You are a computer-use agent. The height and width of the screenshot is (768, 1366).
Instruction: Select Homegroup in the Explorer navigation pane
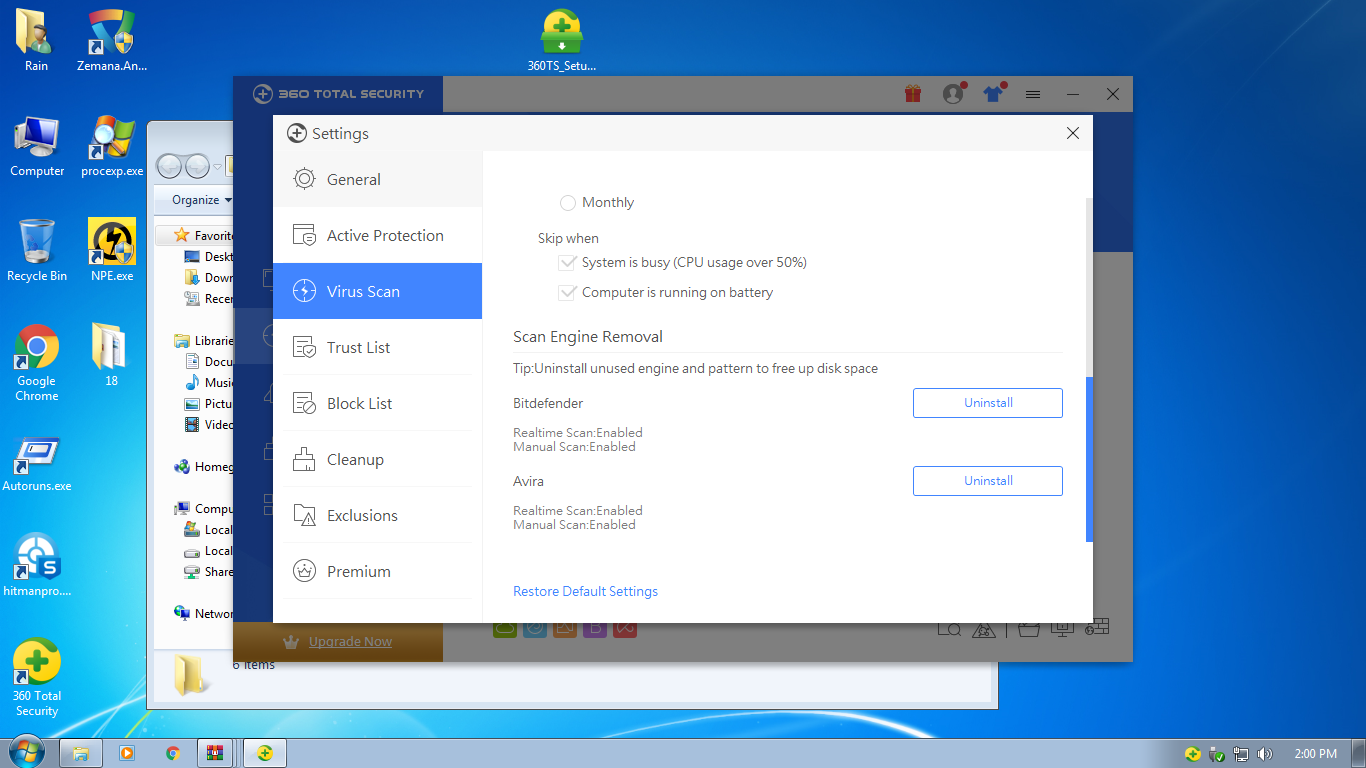[x=204, y=467]
